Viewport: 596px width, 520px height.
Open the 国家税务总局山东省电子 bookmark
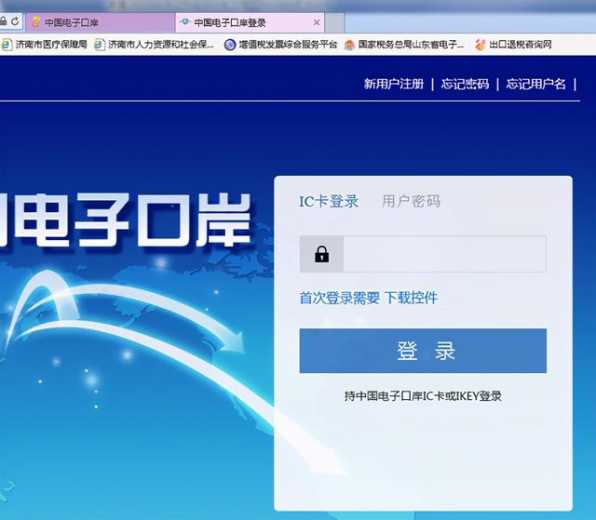click(404, 44)
